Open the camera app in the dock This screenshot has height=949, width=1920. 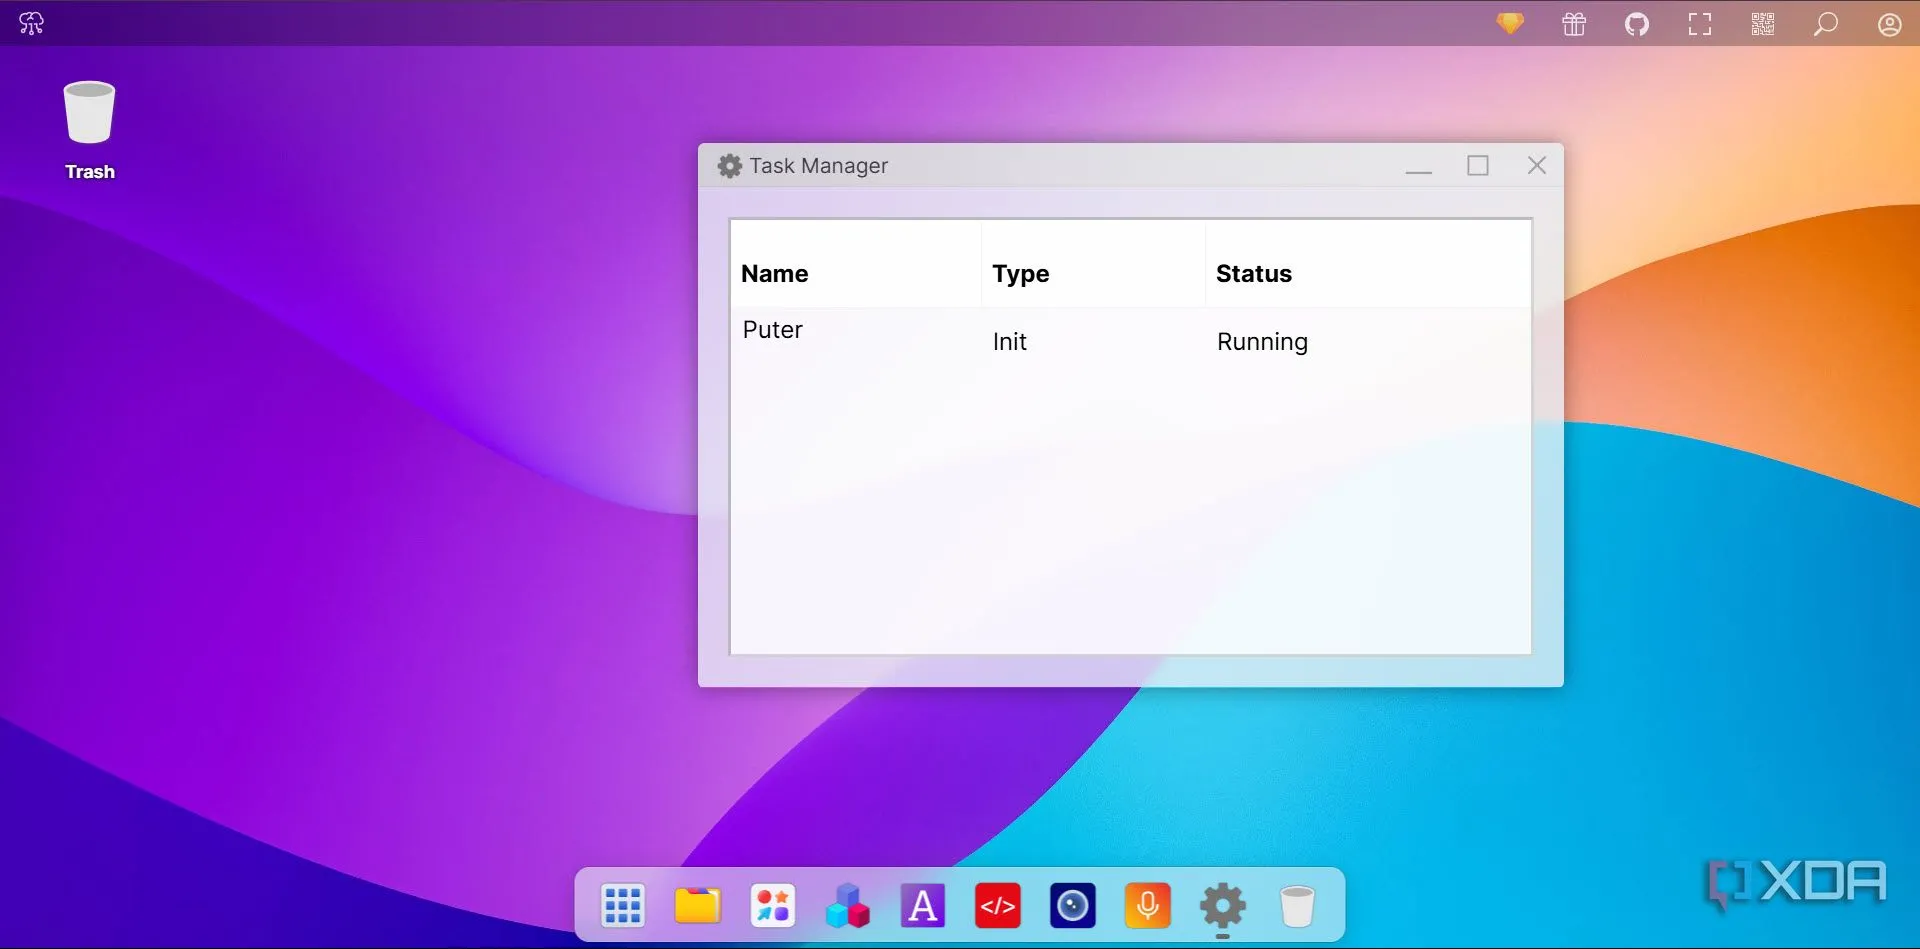[1072, 905]
